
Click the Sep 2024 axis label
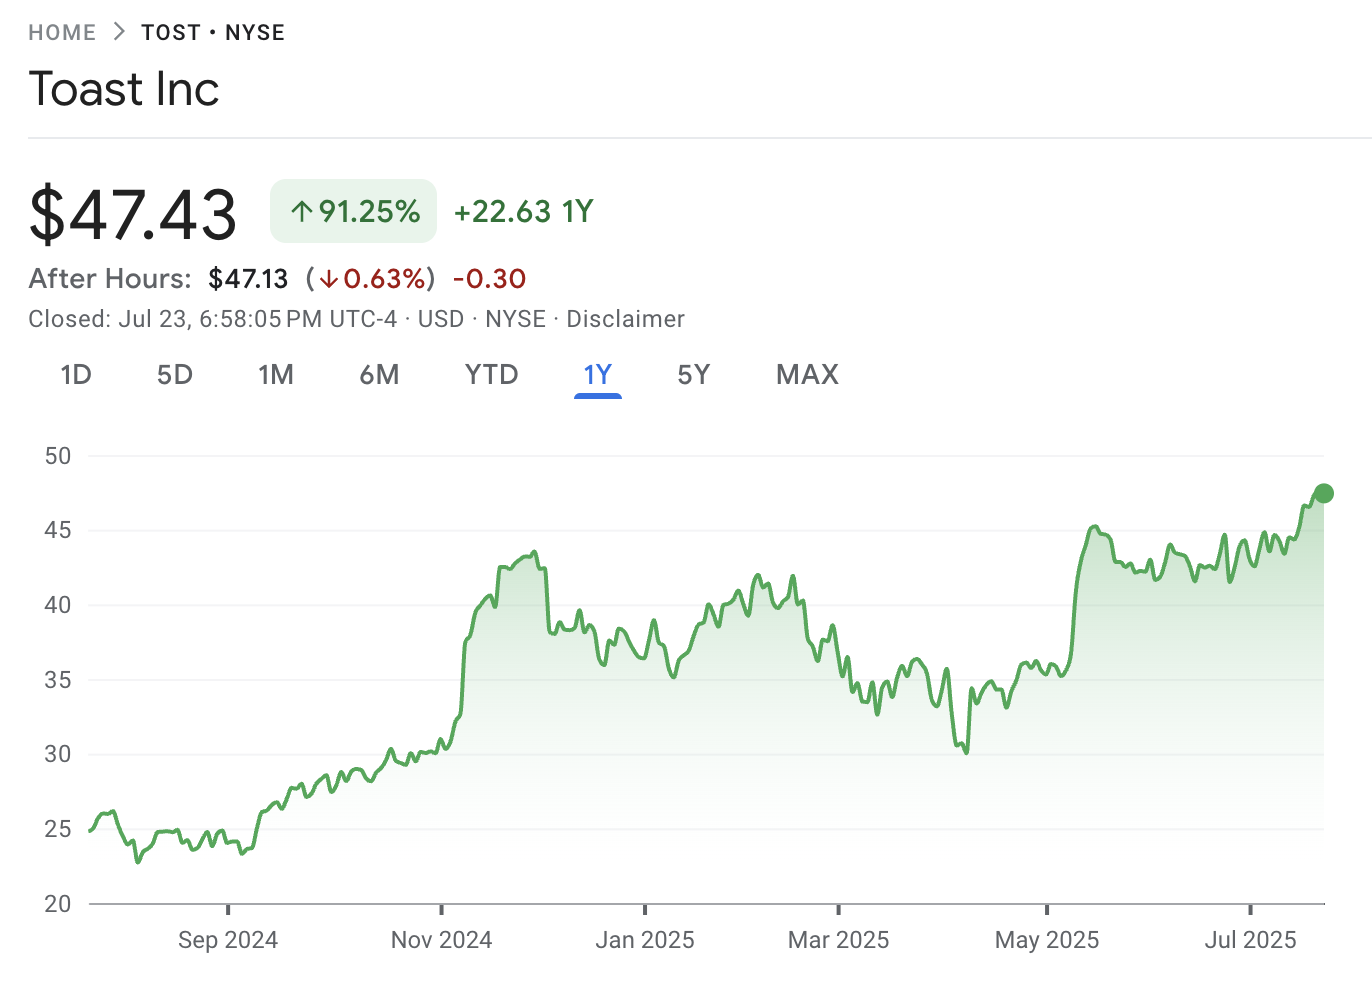(x=228, y=940)
